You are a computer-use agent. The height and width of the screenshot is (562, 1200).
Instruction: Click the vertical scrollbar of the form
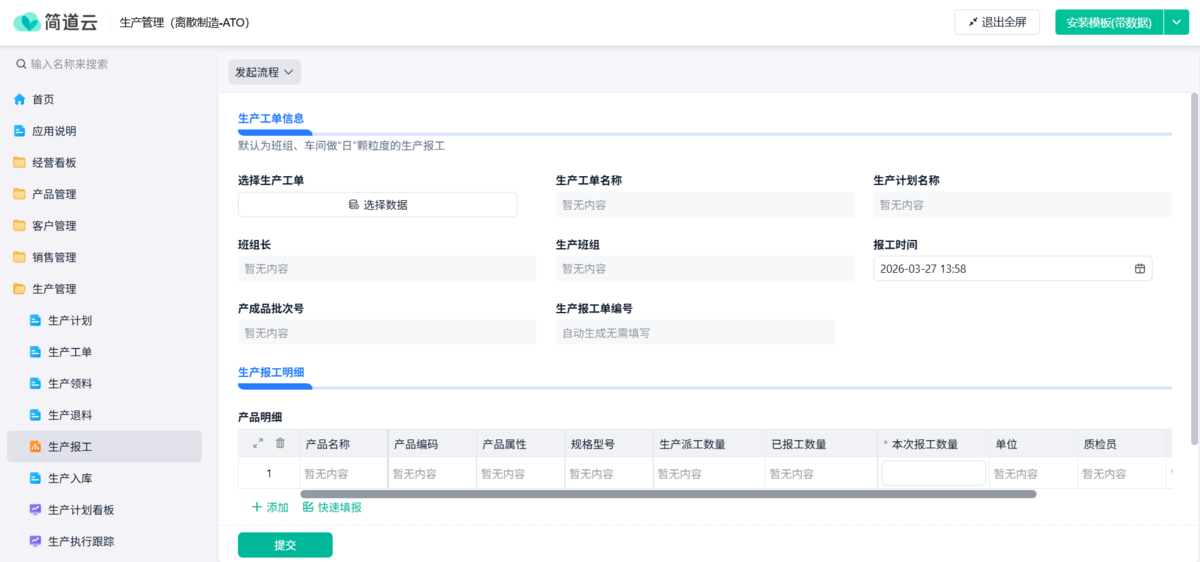[1194, 269]
